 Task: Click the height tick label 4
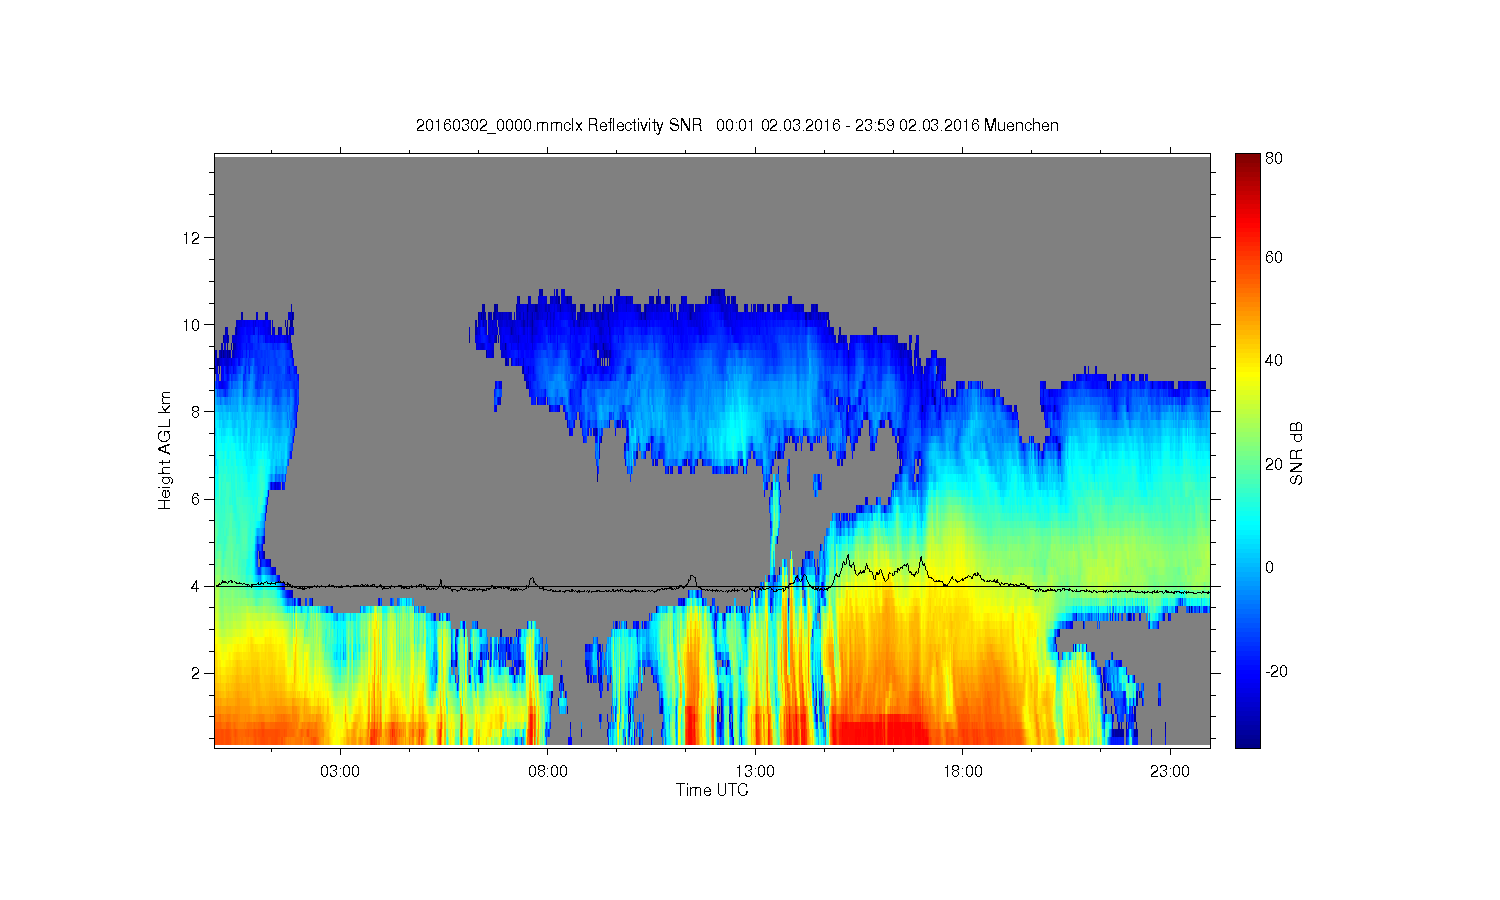[x=196, y=586]
